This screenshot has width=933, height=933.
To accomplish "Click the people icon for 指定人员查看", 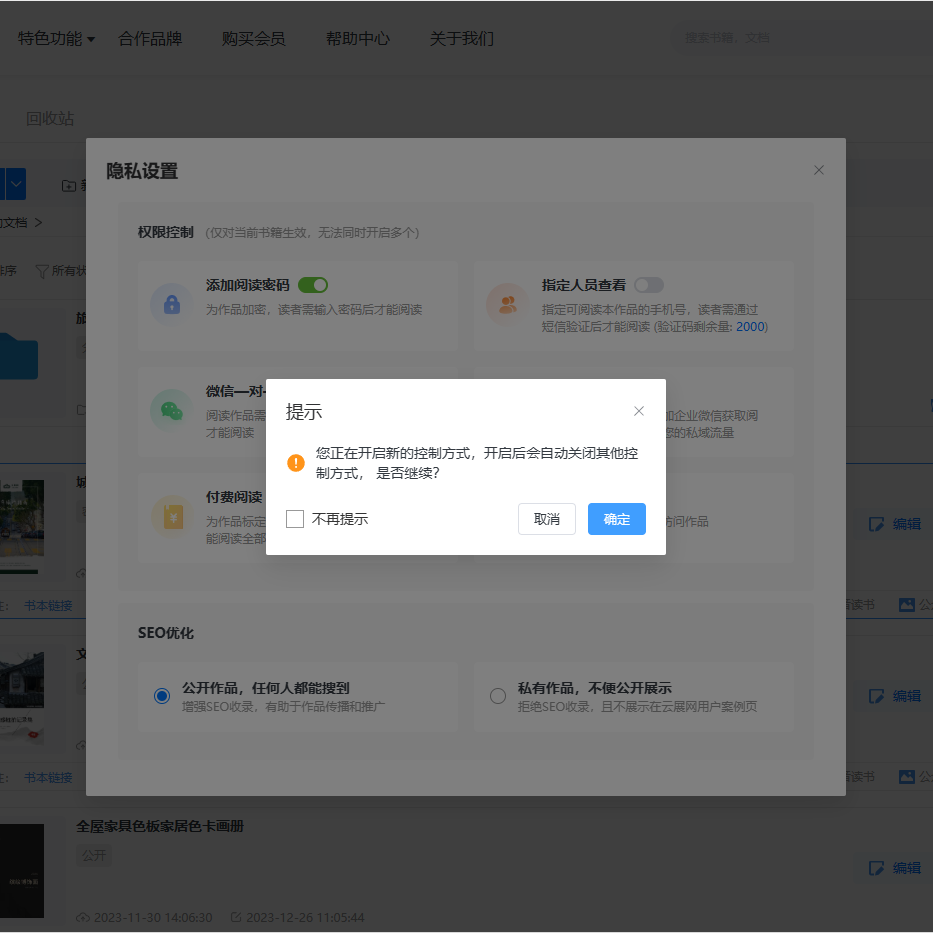I will point(507,305).
